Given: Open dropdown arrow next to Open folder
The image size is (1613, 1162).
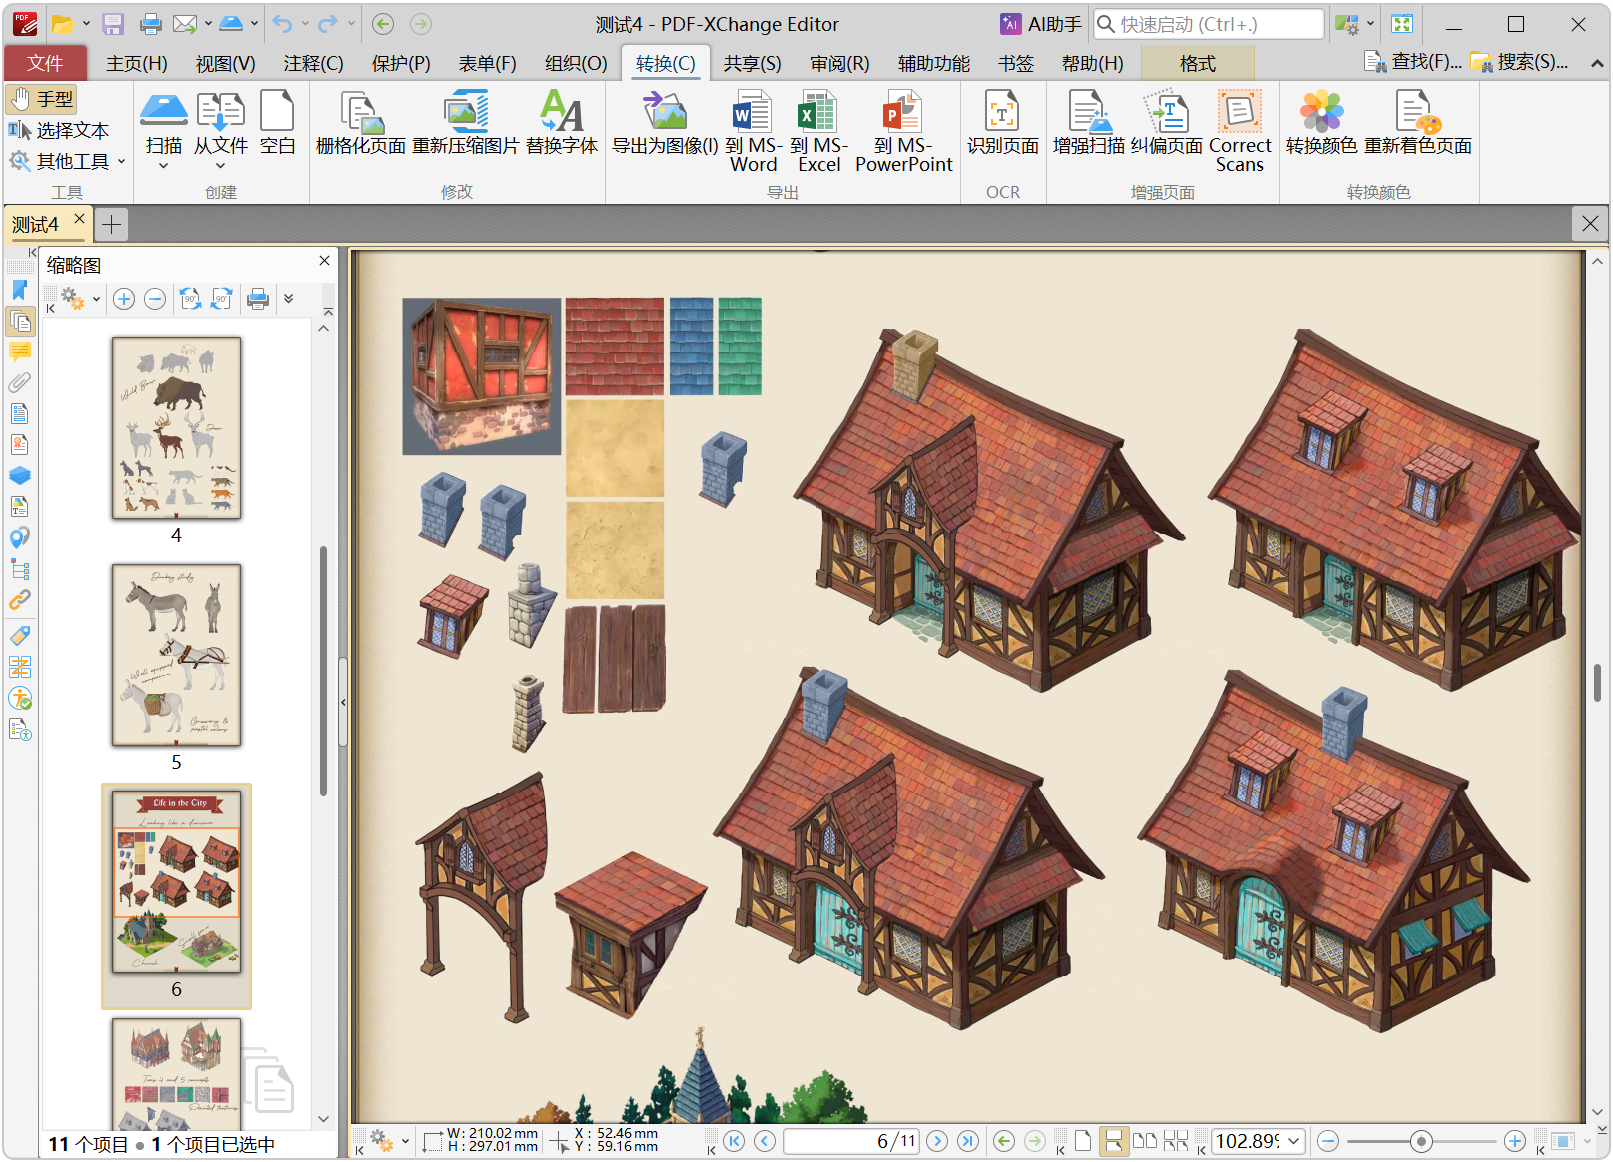Looking at the screenshot, I should click(x=86, y=24).
